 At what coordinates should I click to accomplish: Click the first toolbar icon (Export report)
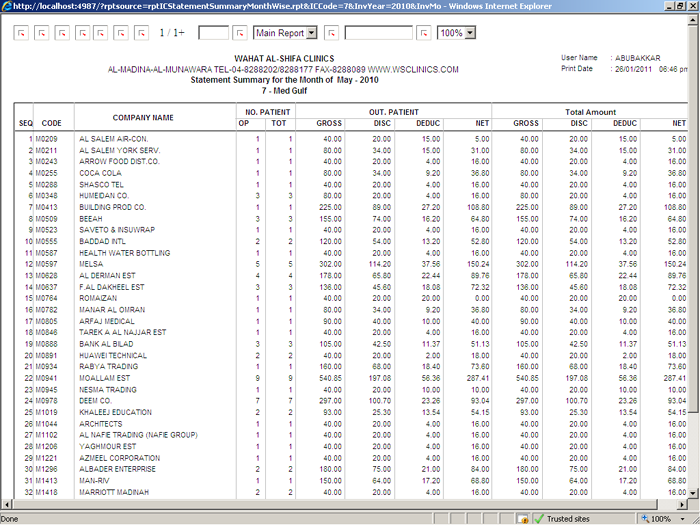pos(21,33)
